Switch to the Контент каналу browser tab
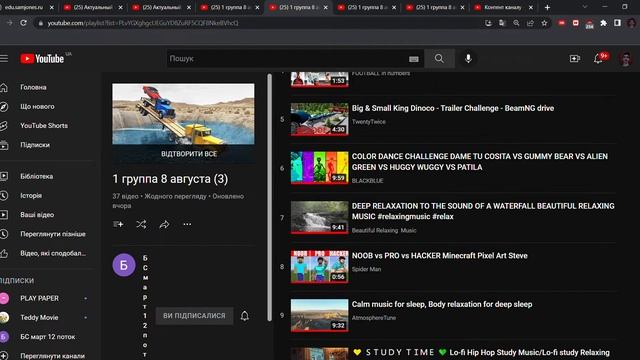 click(503, 7)
